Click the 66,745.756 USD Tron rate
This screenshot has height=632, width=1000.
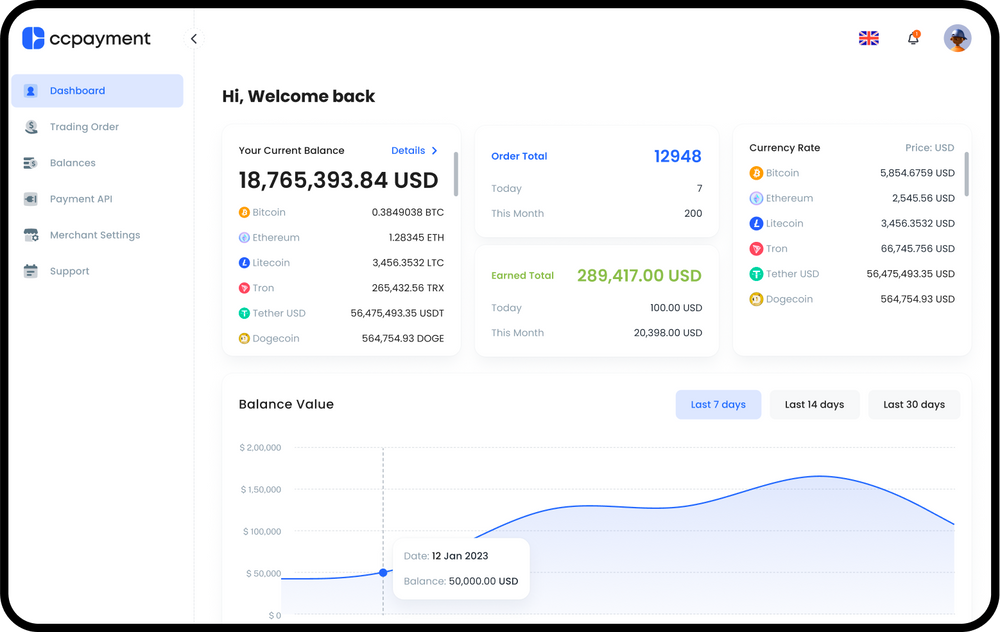(x=918, y=249)
